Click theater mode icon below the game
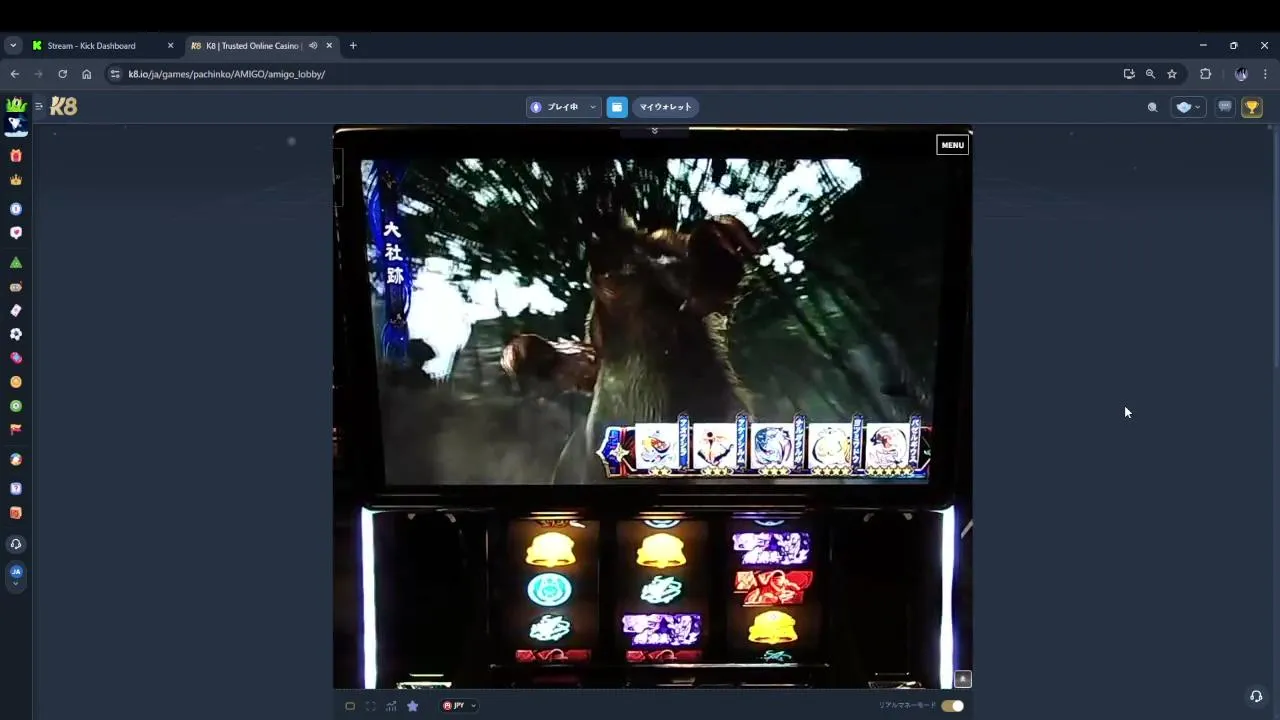Screen dimensions: 1280x720 [350, 706]
